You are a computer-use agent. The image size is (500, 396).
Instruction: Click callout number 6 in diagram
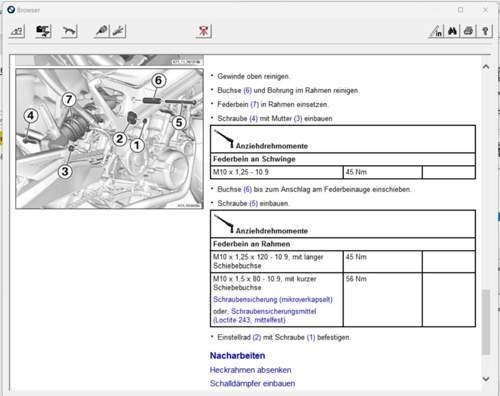[x=158, y=80]
